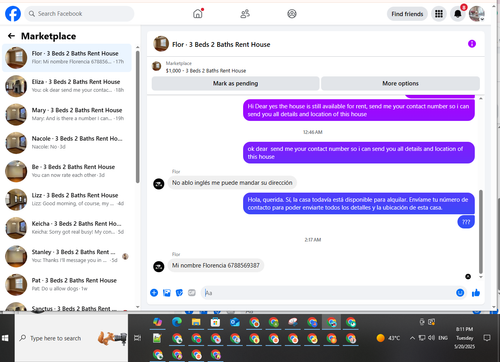500x362 pixels.
Task: Click the Marketplace listing thumbnail in the chat
Action: (x=157, y=66)
